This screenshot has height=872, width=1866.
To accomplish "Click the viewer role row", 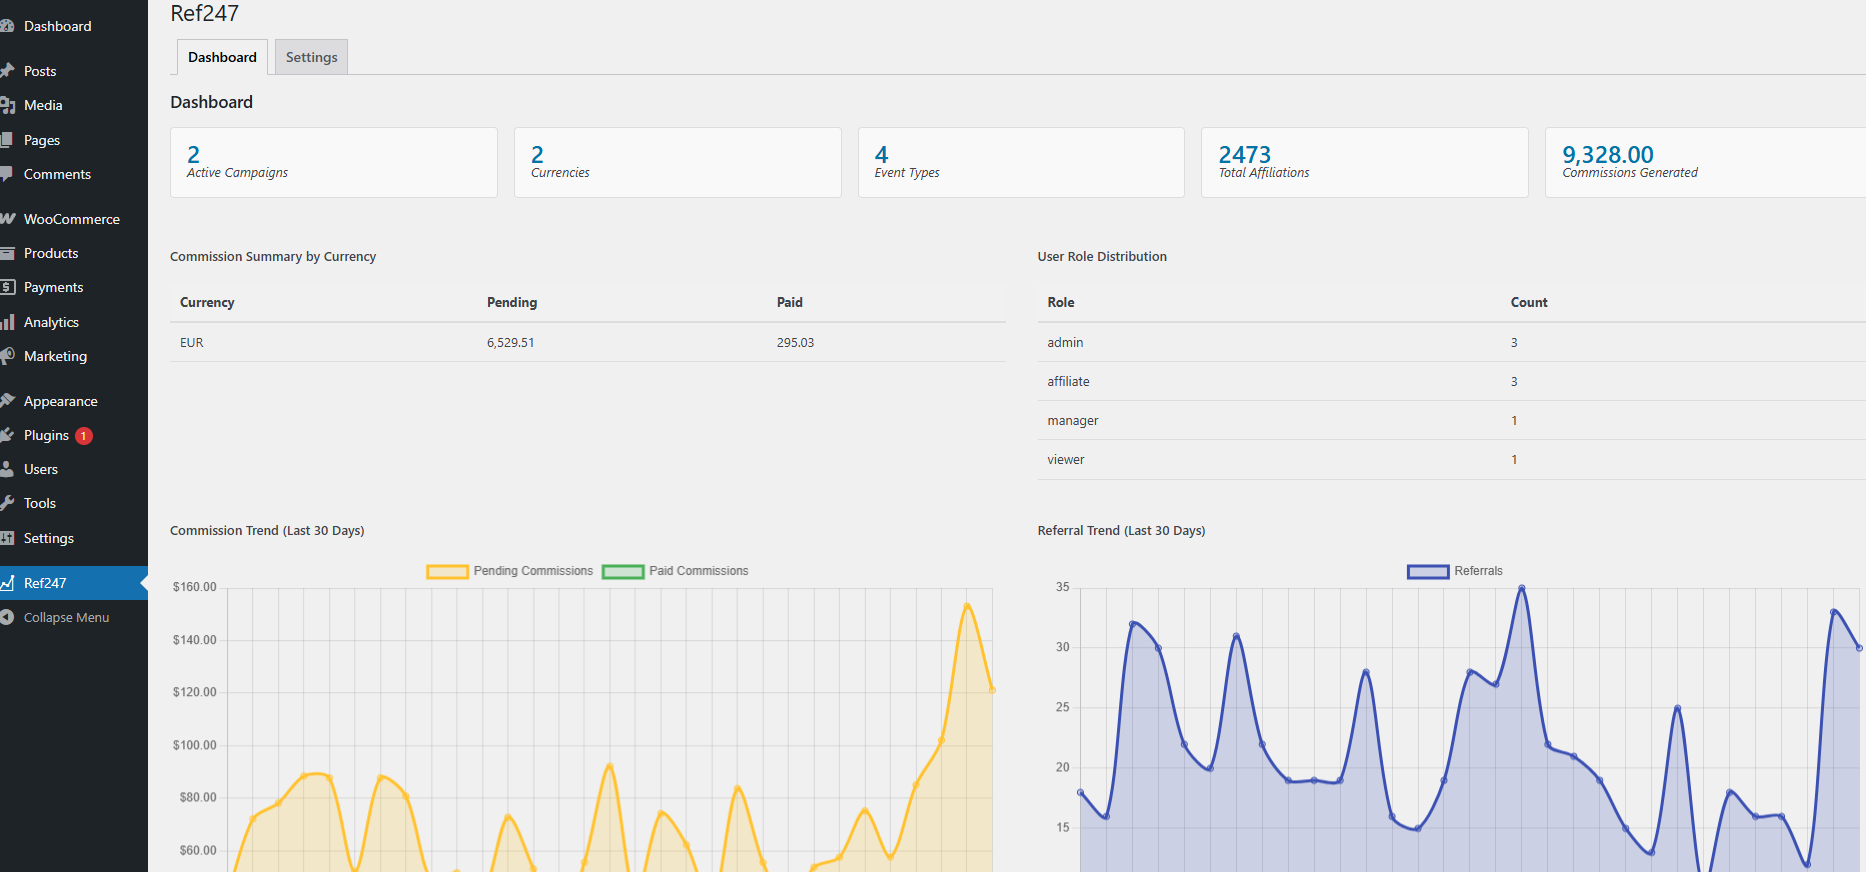I will 1451,460.
